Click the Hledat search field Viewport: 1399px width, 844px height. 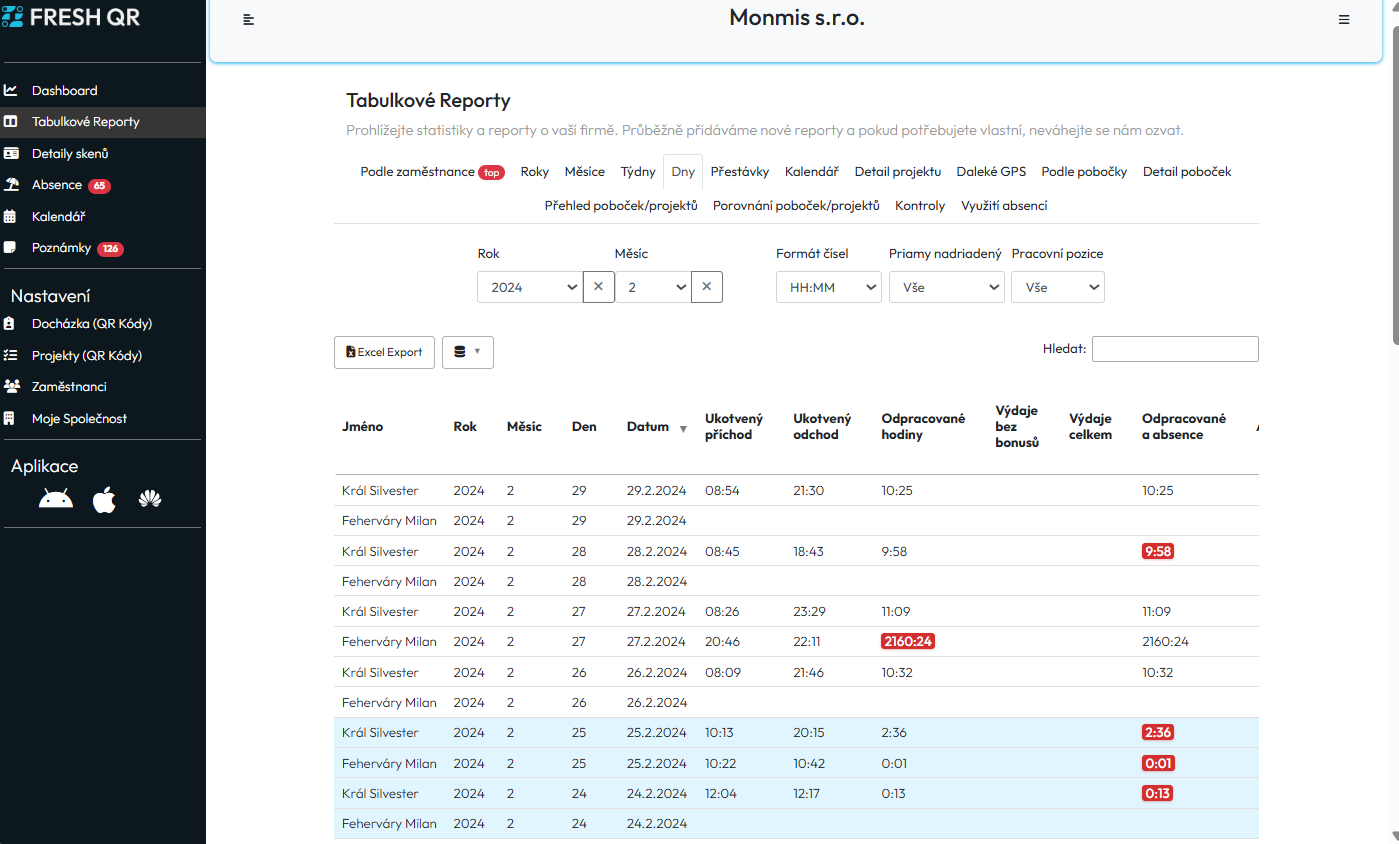(x=1175, y=349)
